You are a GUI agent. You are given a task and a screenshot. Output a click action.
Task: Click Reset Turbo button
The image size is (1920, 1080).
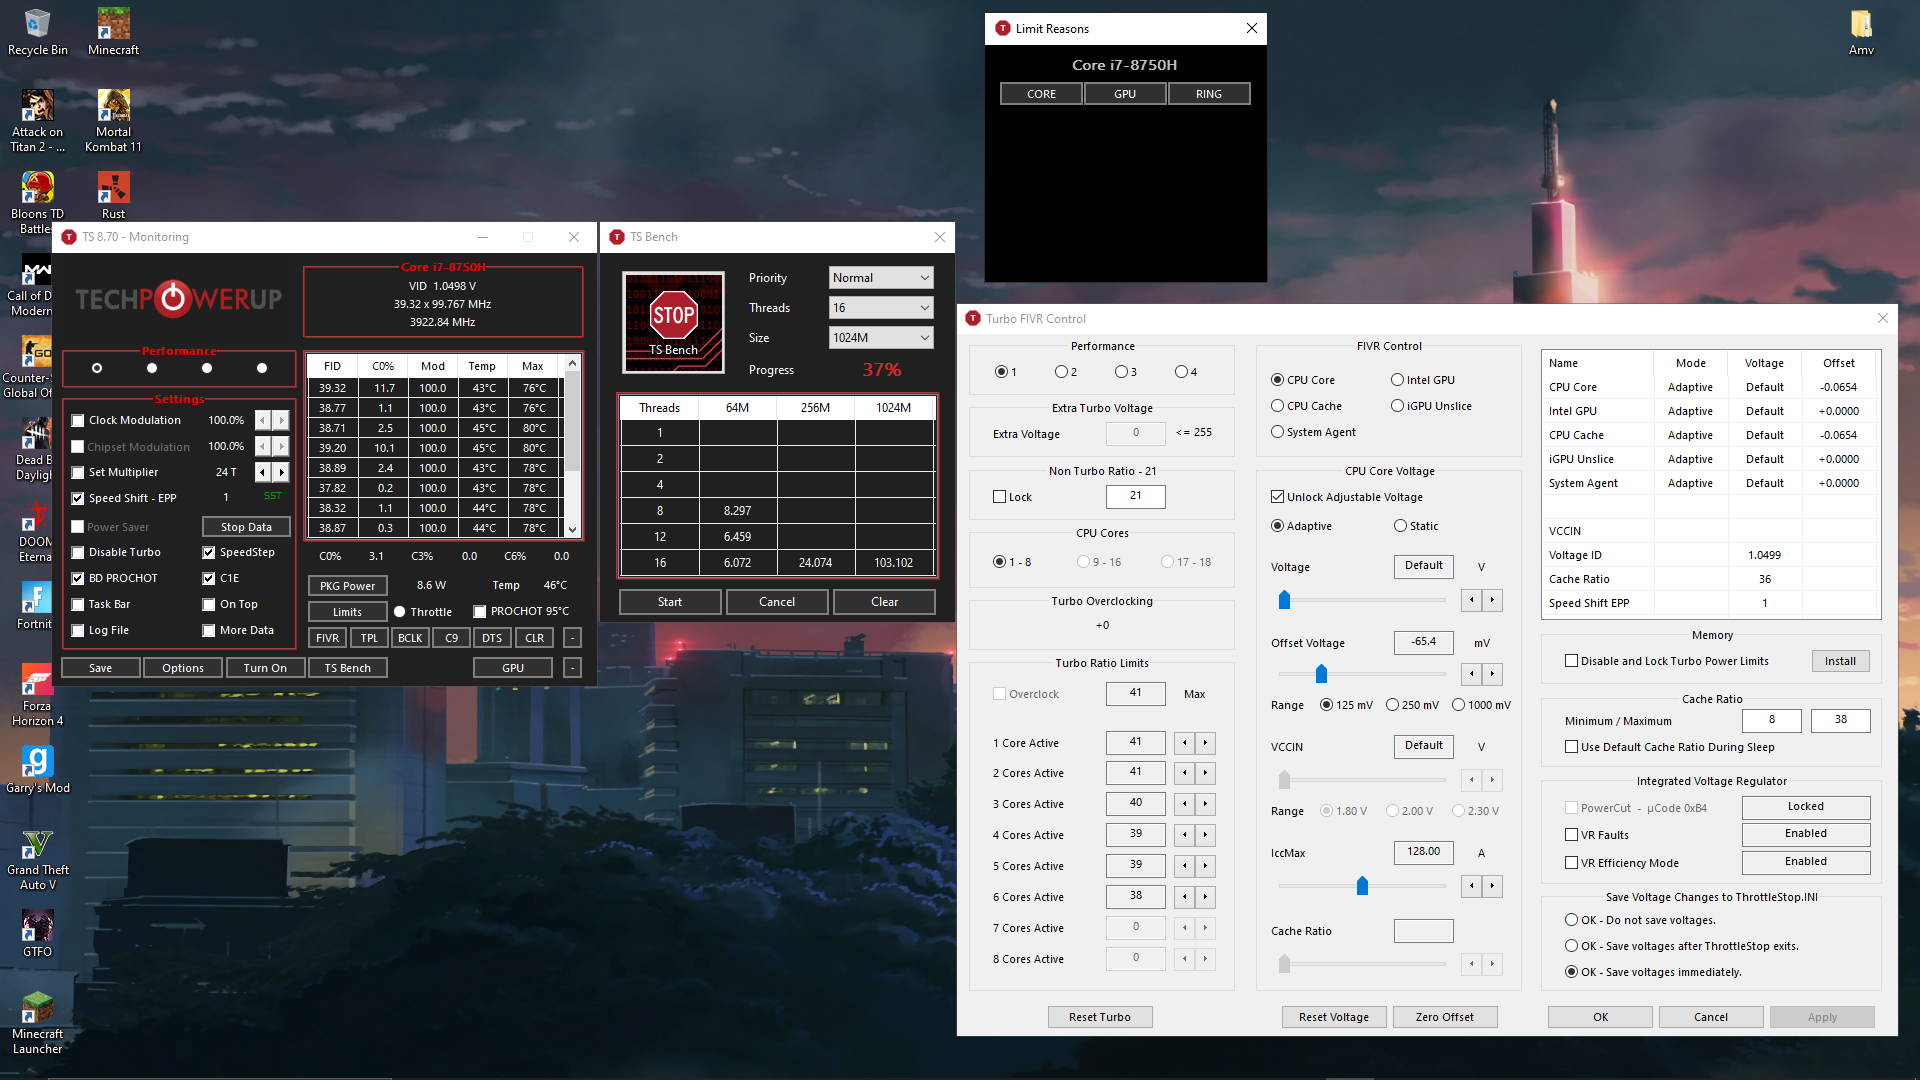(x=1099, y=1017)
